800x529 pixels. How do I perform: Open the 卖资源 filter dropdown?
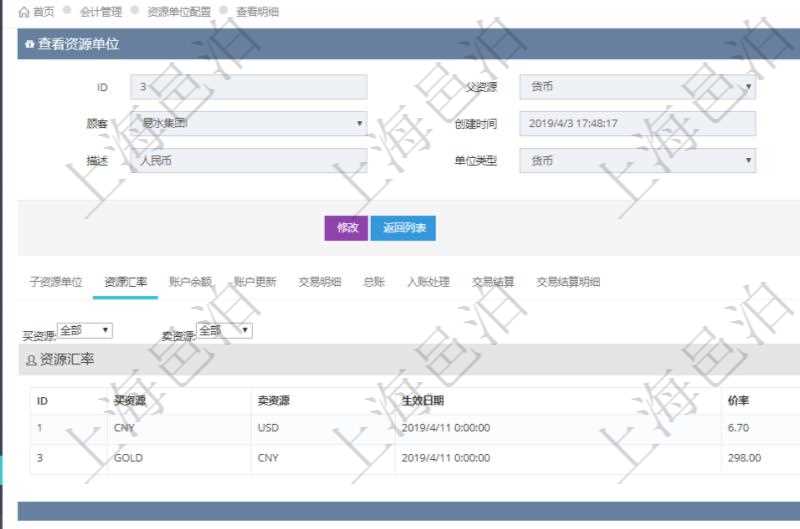(224, 331)
